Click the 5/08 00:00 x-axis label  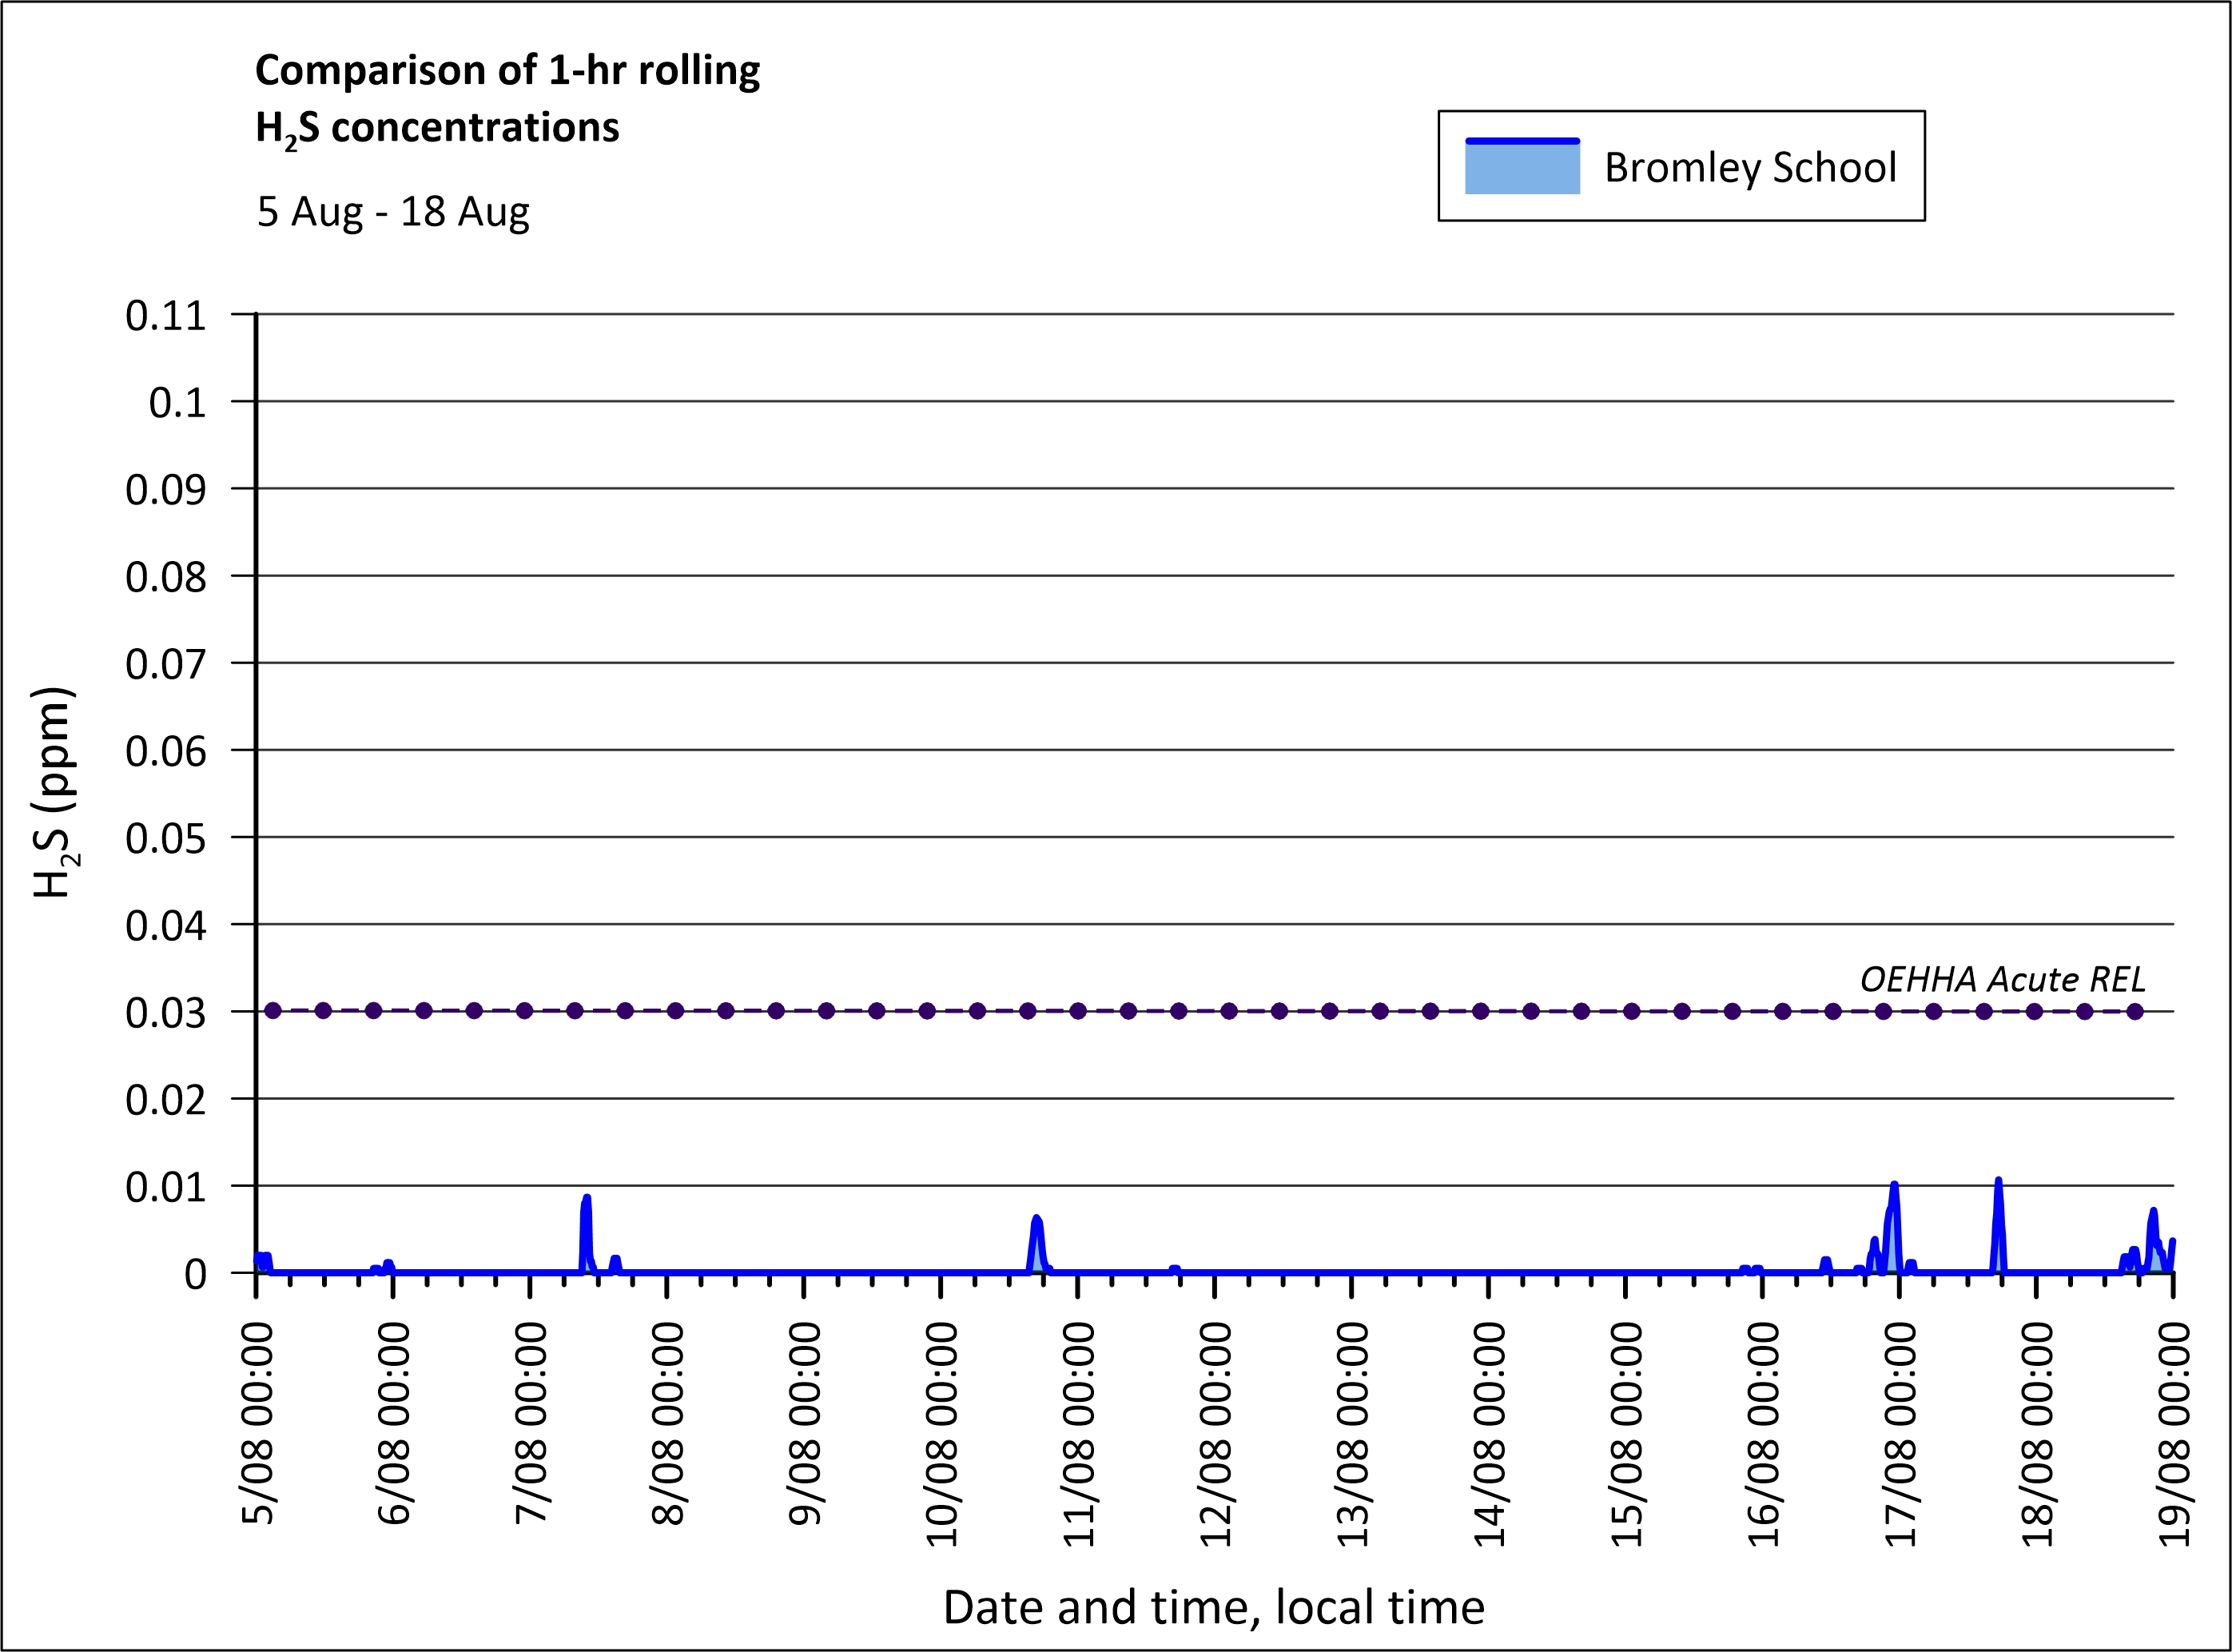coord(258,1424)
